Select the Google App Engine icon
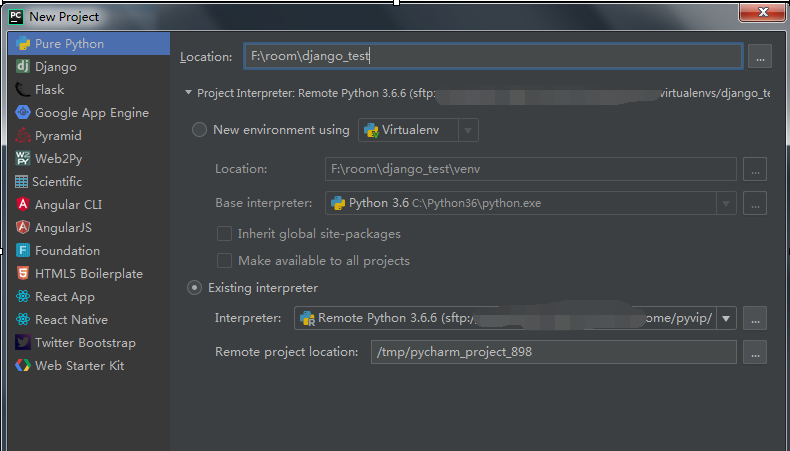The image size is (790, 451). point(23,112)
